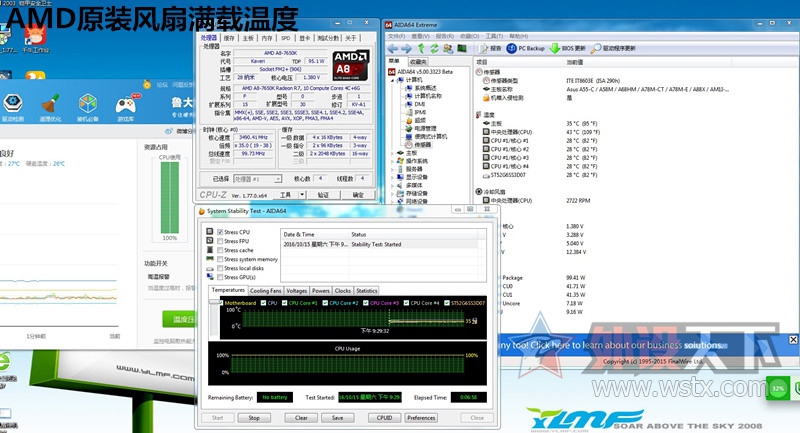This screenshot has width=800, height=433.
Task: Close the AIDA64 blue ad banner
Action: (793, 339)
